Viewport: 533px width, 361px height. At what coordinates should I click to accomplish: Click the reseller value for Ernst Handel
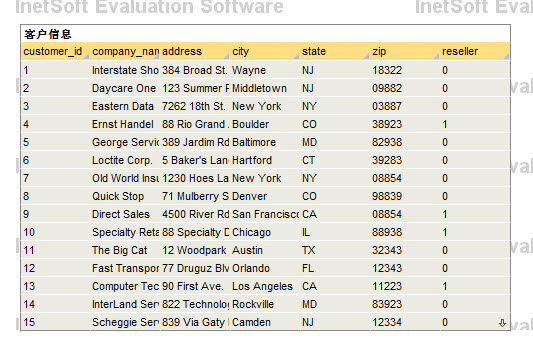point(475,124)
